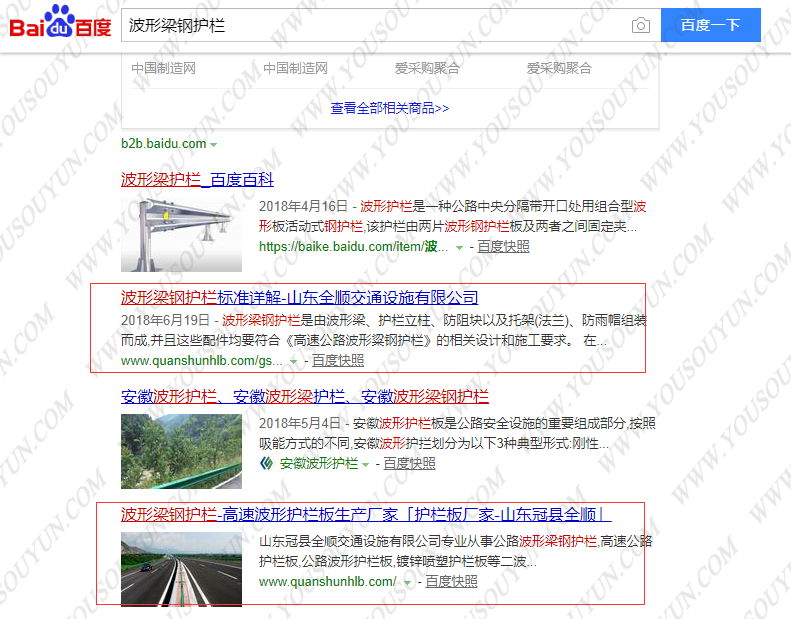Viewport: 791px width, 619px height.
Task: Open baike.baidu.com/item URL link
Action: 353,247
